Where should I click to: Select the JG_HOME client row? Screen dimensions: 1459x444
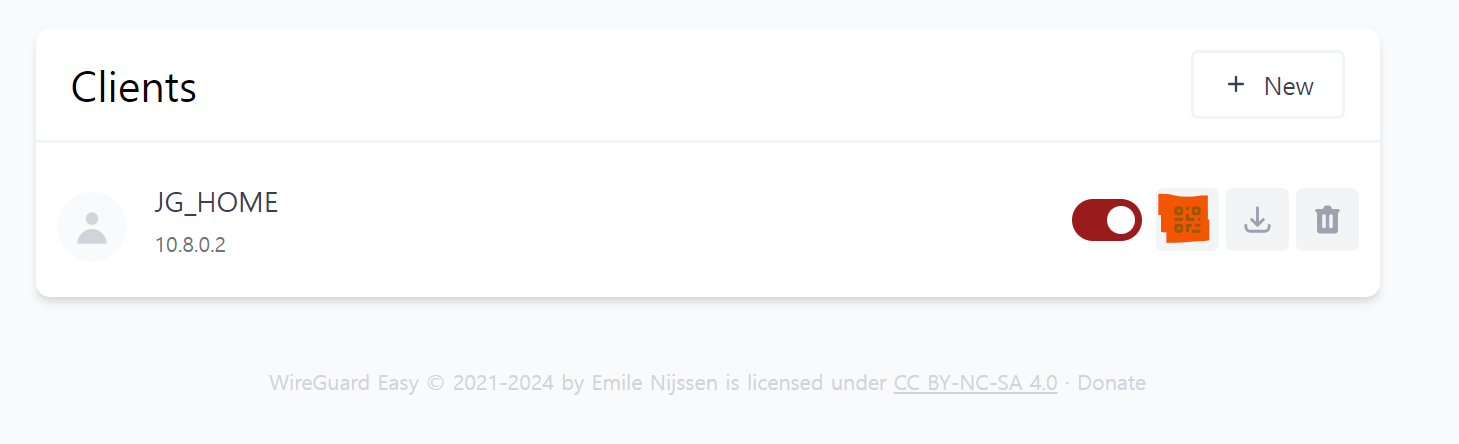pyautogui.click(x=708, y=220)
